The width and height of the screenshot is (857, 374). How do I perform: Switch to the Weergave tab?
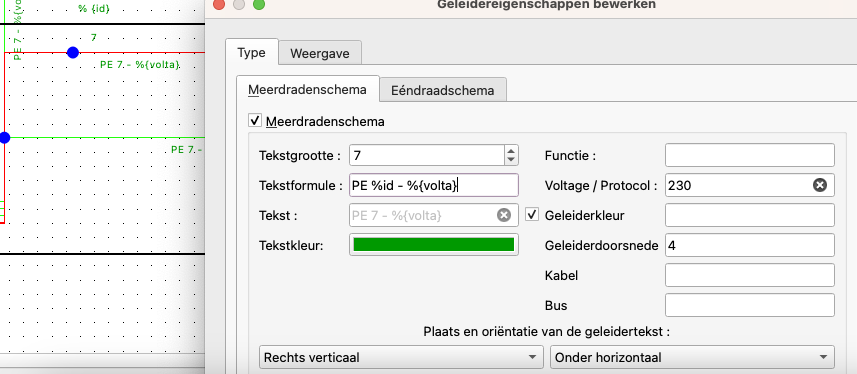(x=320, y=54)
